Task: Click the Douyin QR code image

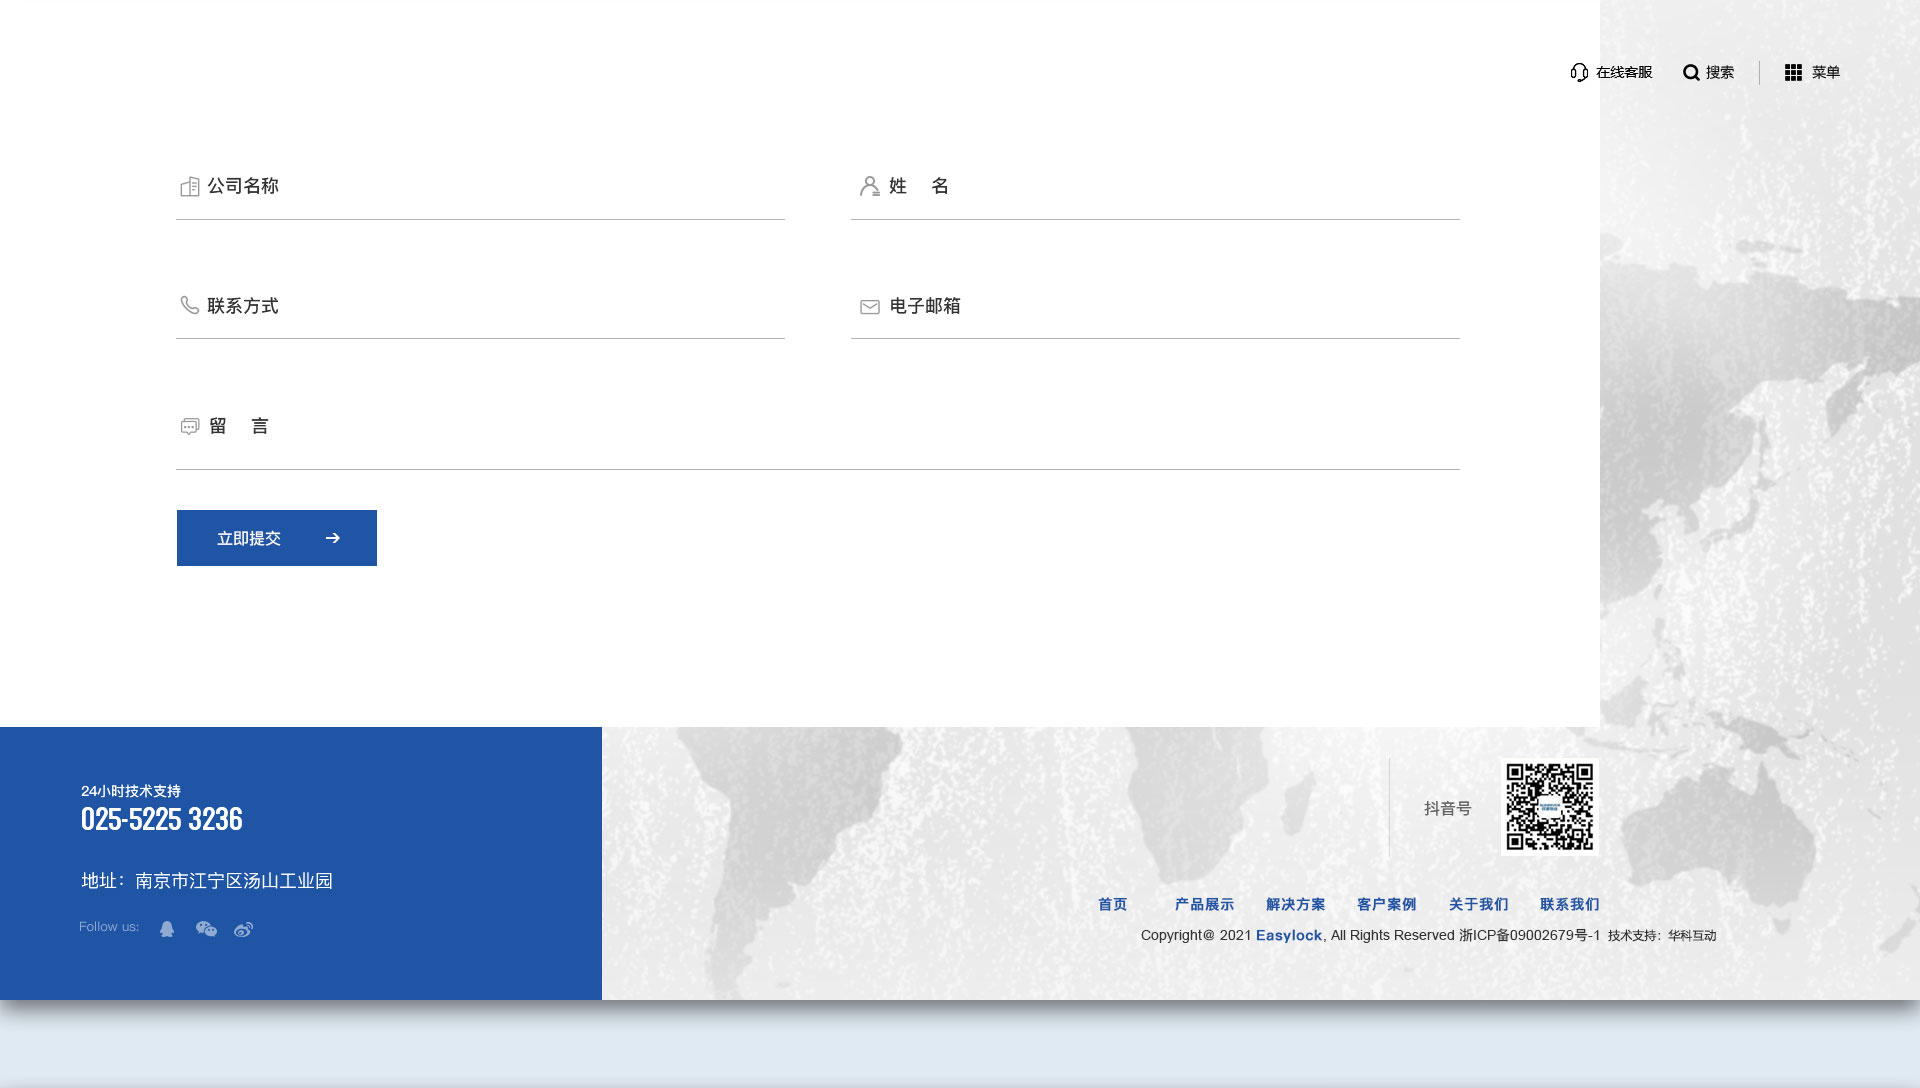Action: 1549,807
